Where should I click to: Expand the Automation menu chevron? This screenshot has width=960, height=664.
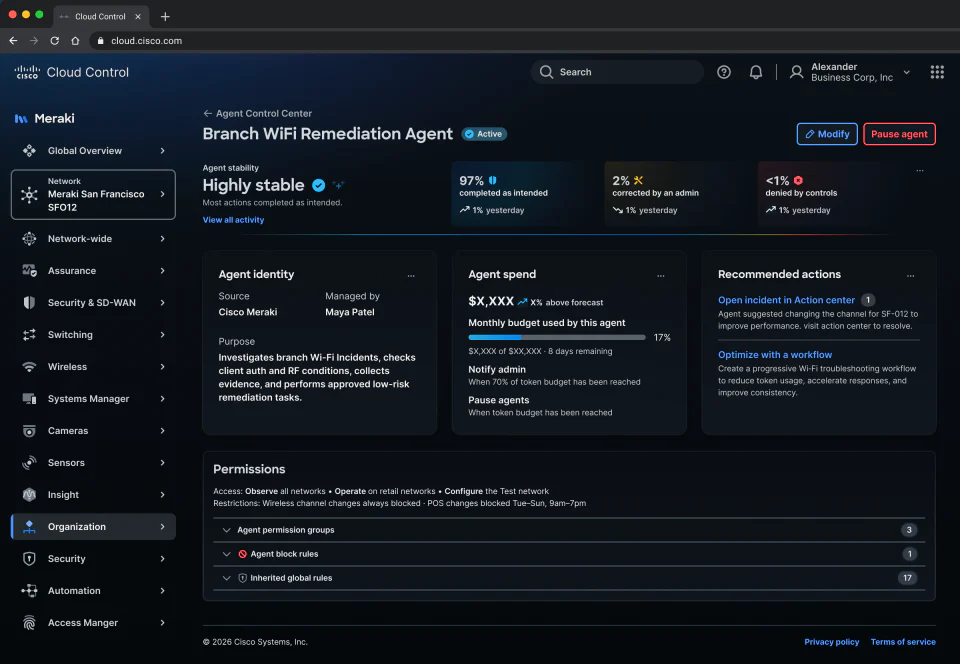162,591
